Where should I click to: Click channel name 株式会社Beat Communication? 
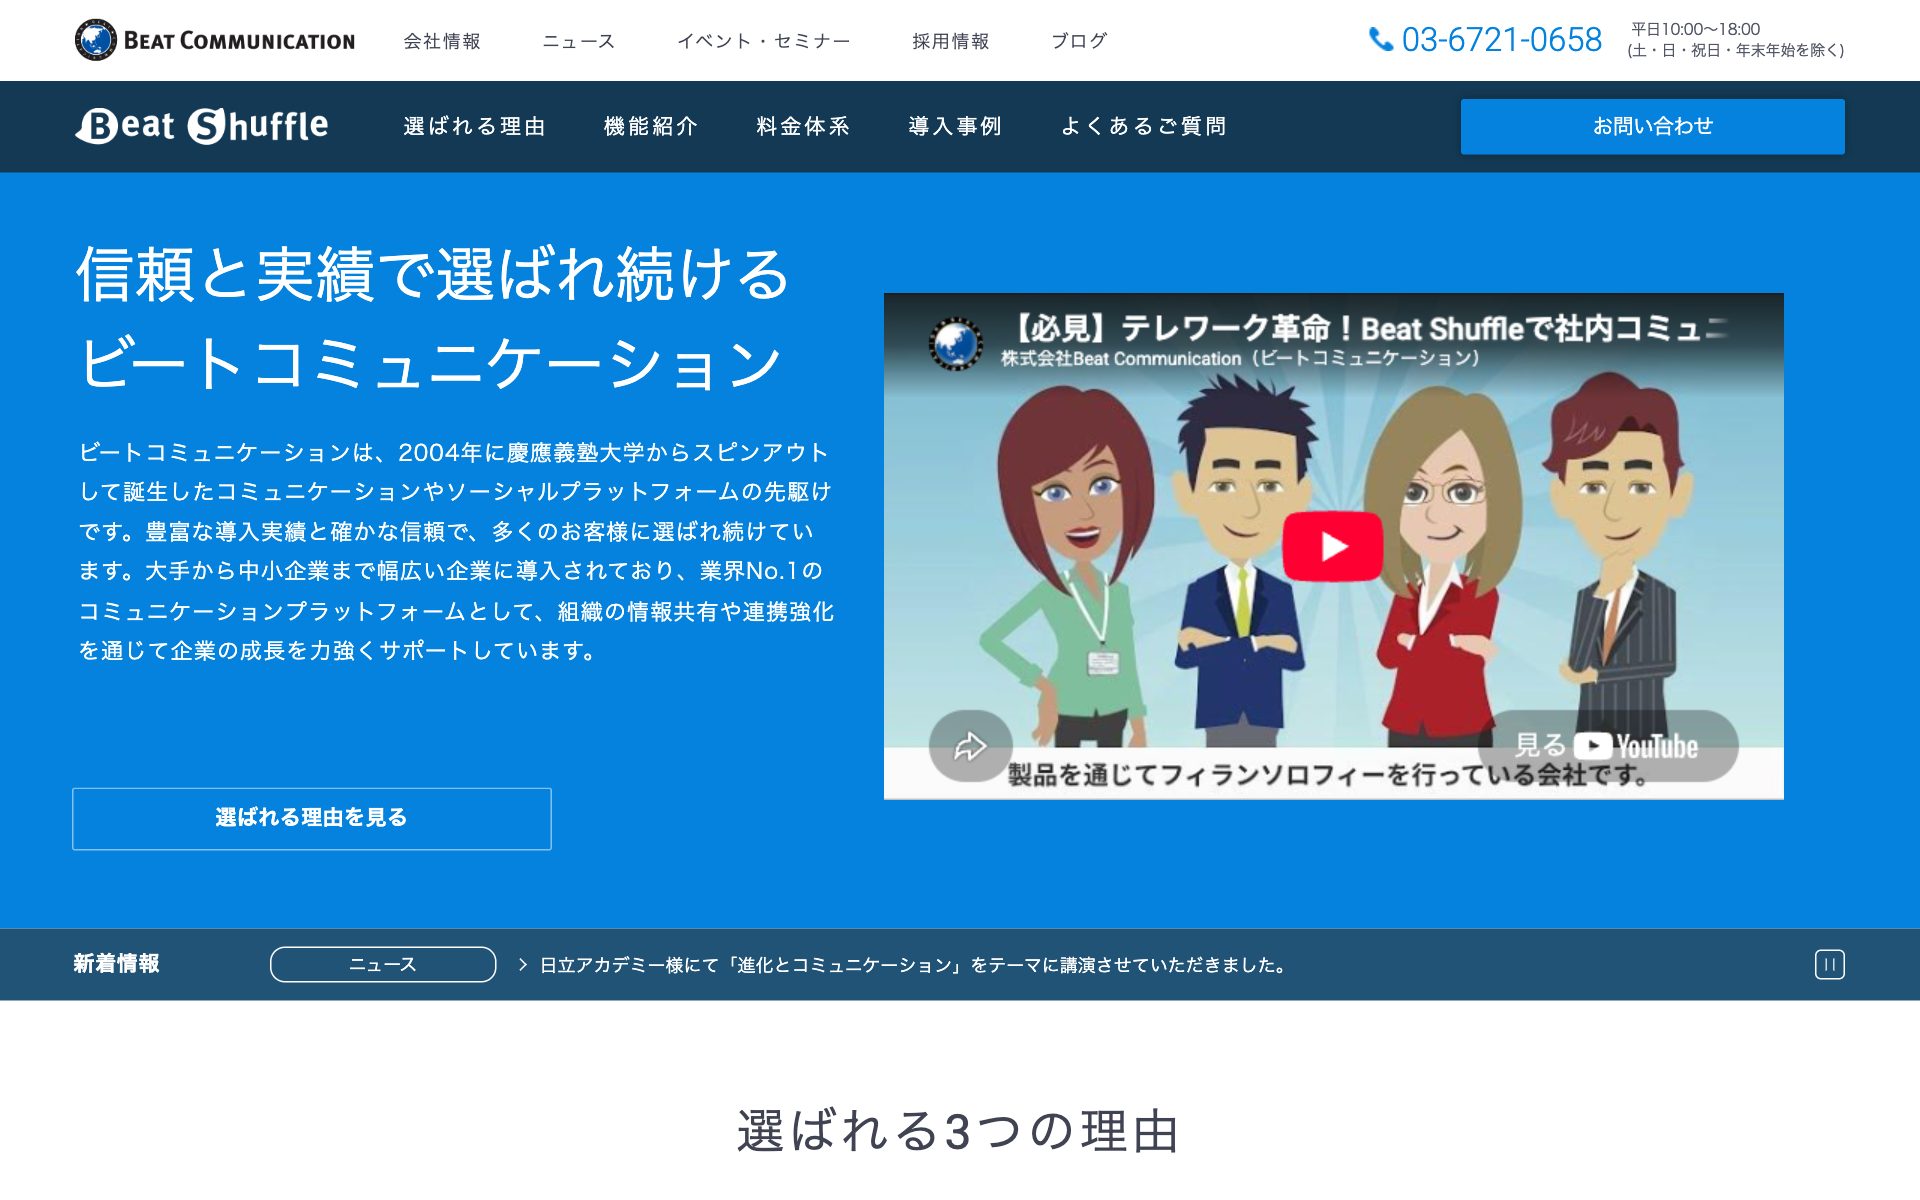1240,358
